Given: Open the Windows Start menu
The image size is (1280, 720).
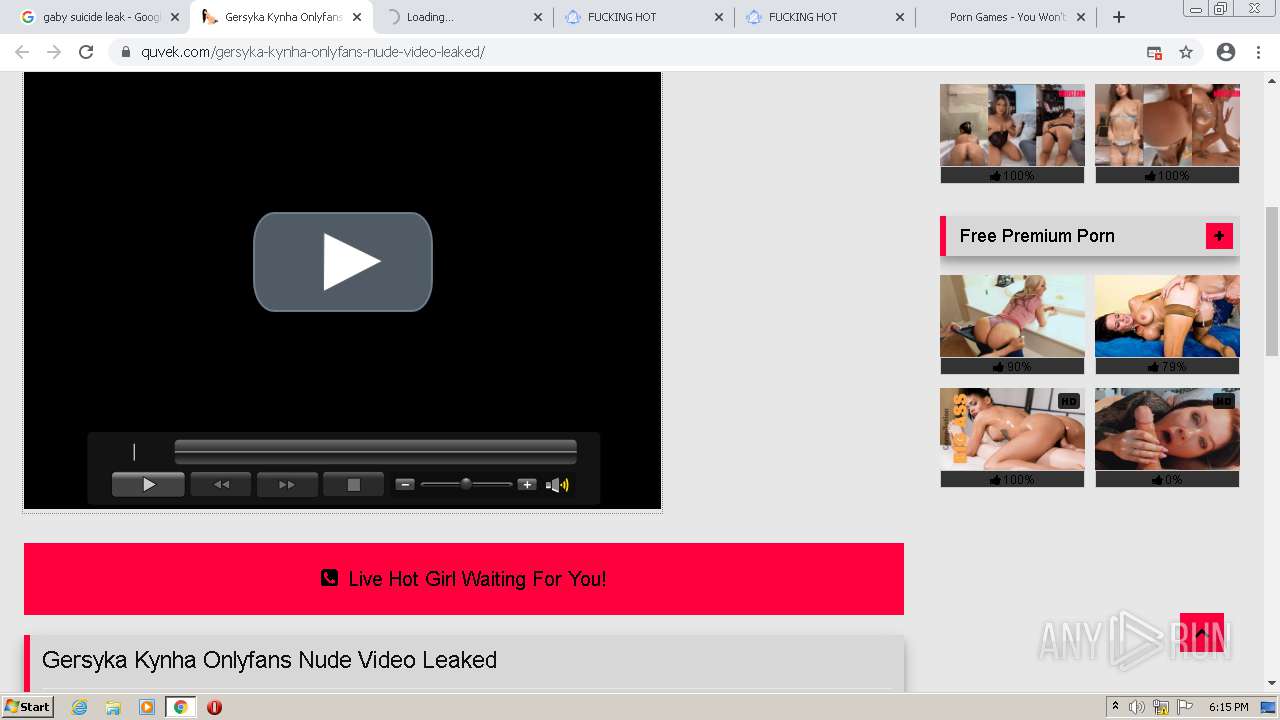Looking at the screenshot, I should pos(27,707).
